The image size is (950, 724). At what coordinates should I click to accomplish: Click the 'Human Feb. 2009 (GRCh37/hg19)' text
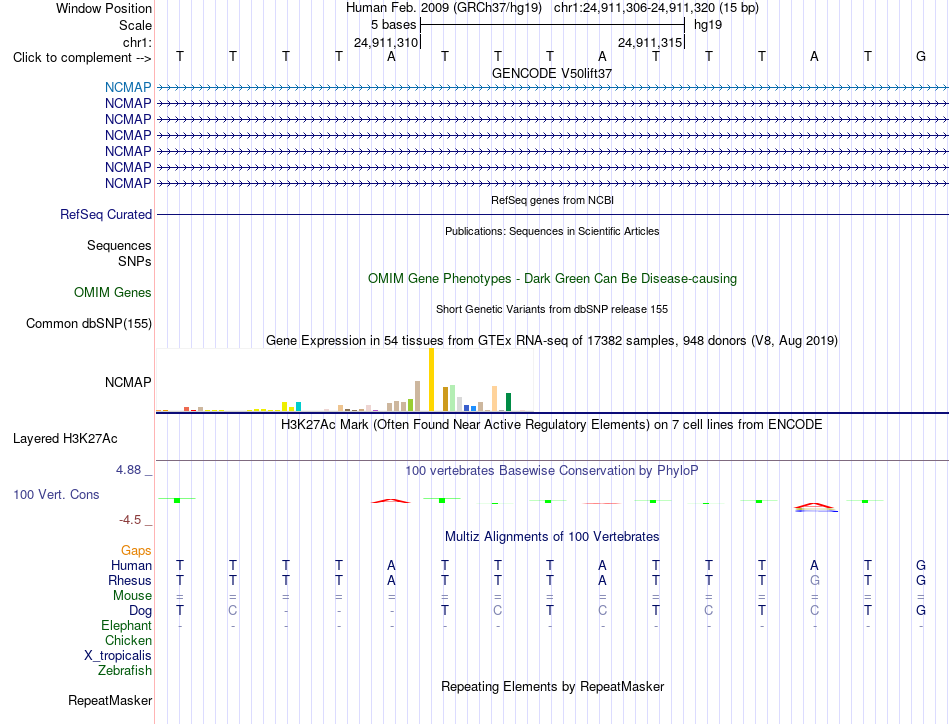(443, 8)
